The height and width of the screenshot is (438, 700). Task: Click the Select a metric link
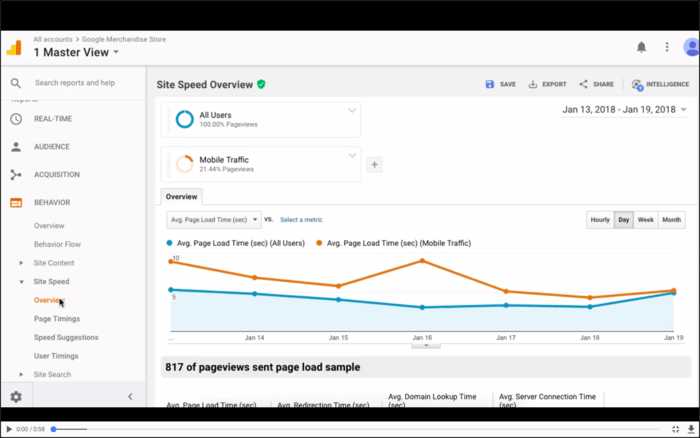click(301, 220)
